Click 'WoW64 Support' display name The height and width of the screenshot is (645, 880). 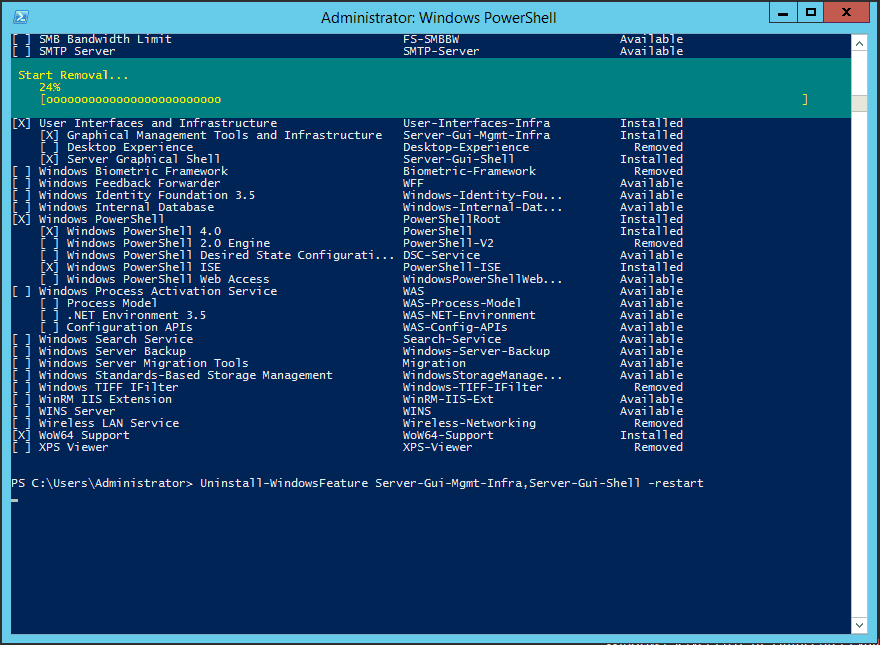pyautogui.click(x=84, y=435)
